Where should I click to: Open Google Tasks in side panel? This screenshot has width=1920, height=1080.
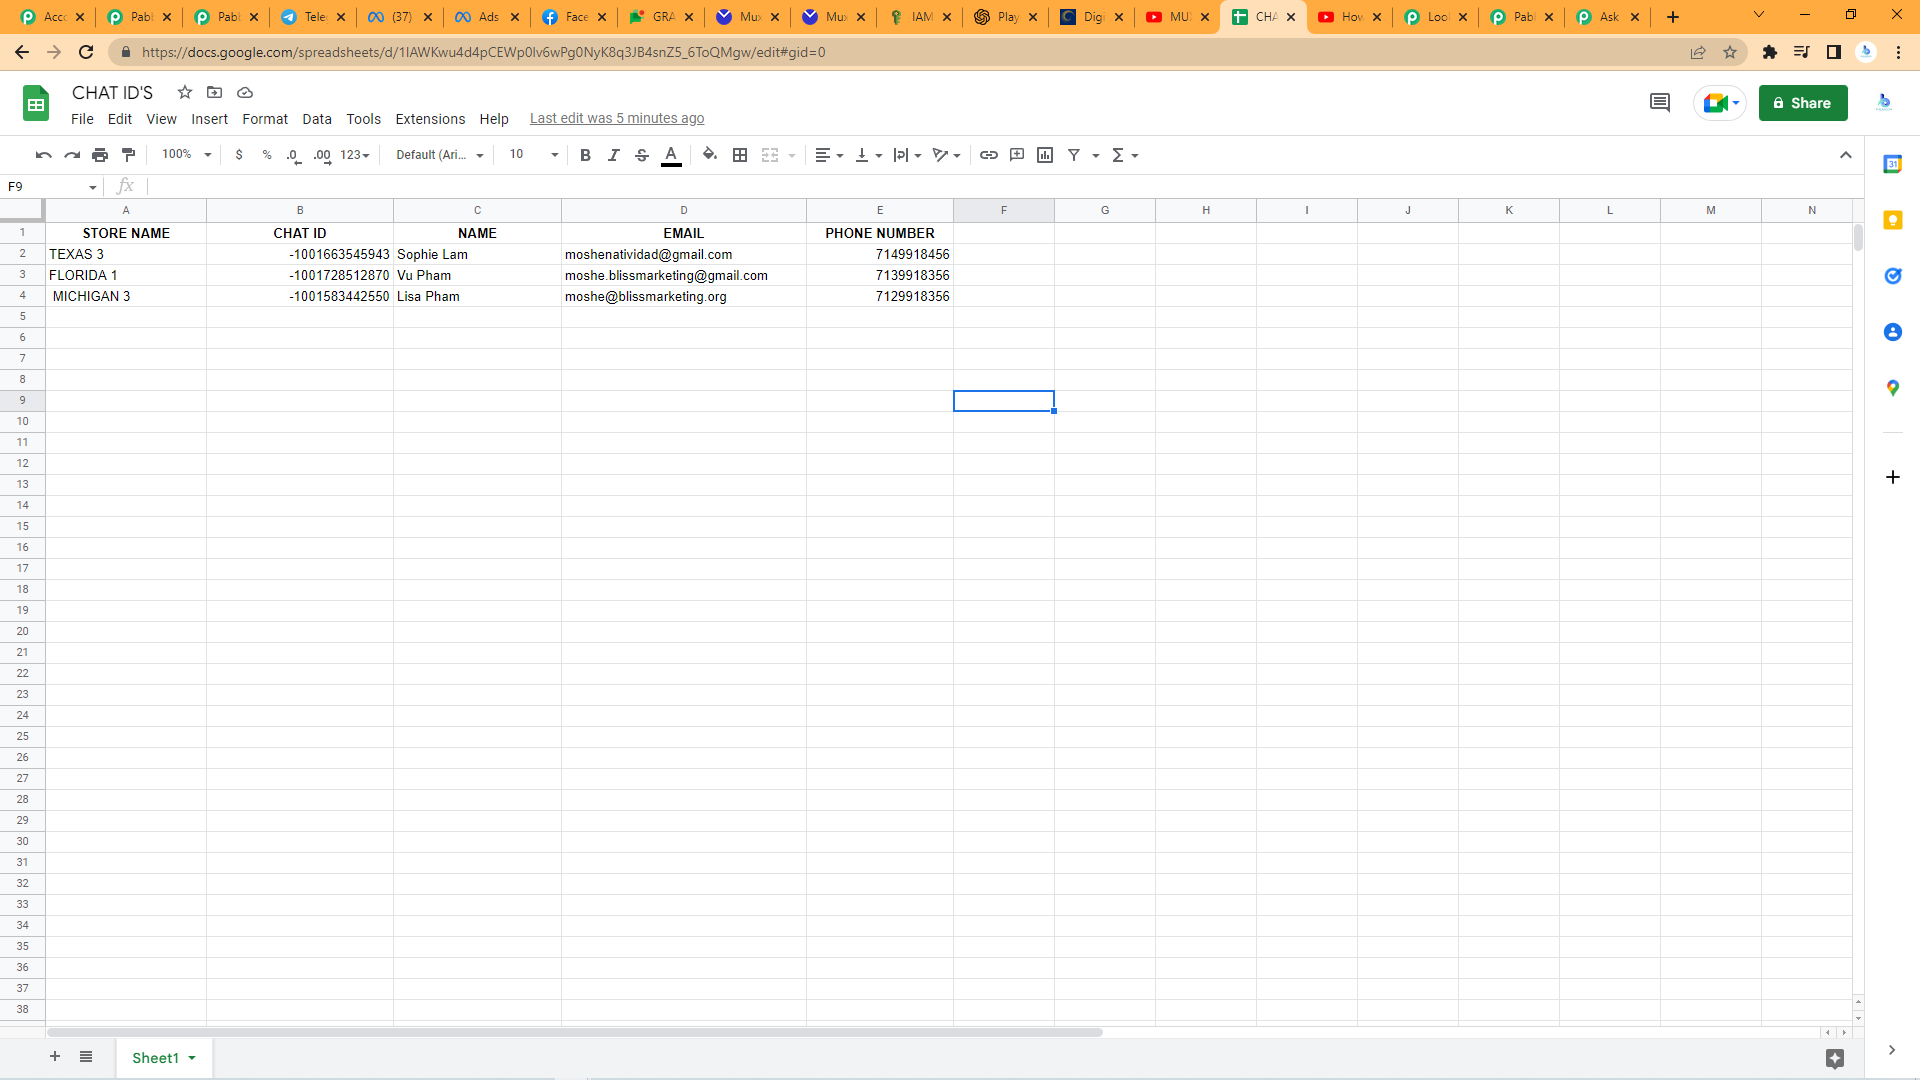(x=1893, y=276)
